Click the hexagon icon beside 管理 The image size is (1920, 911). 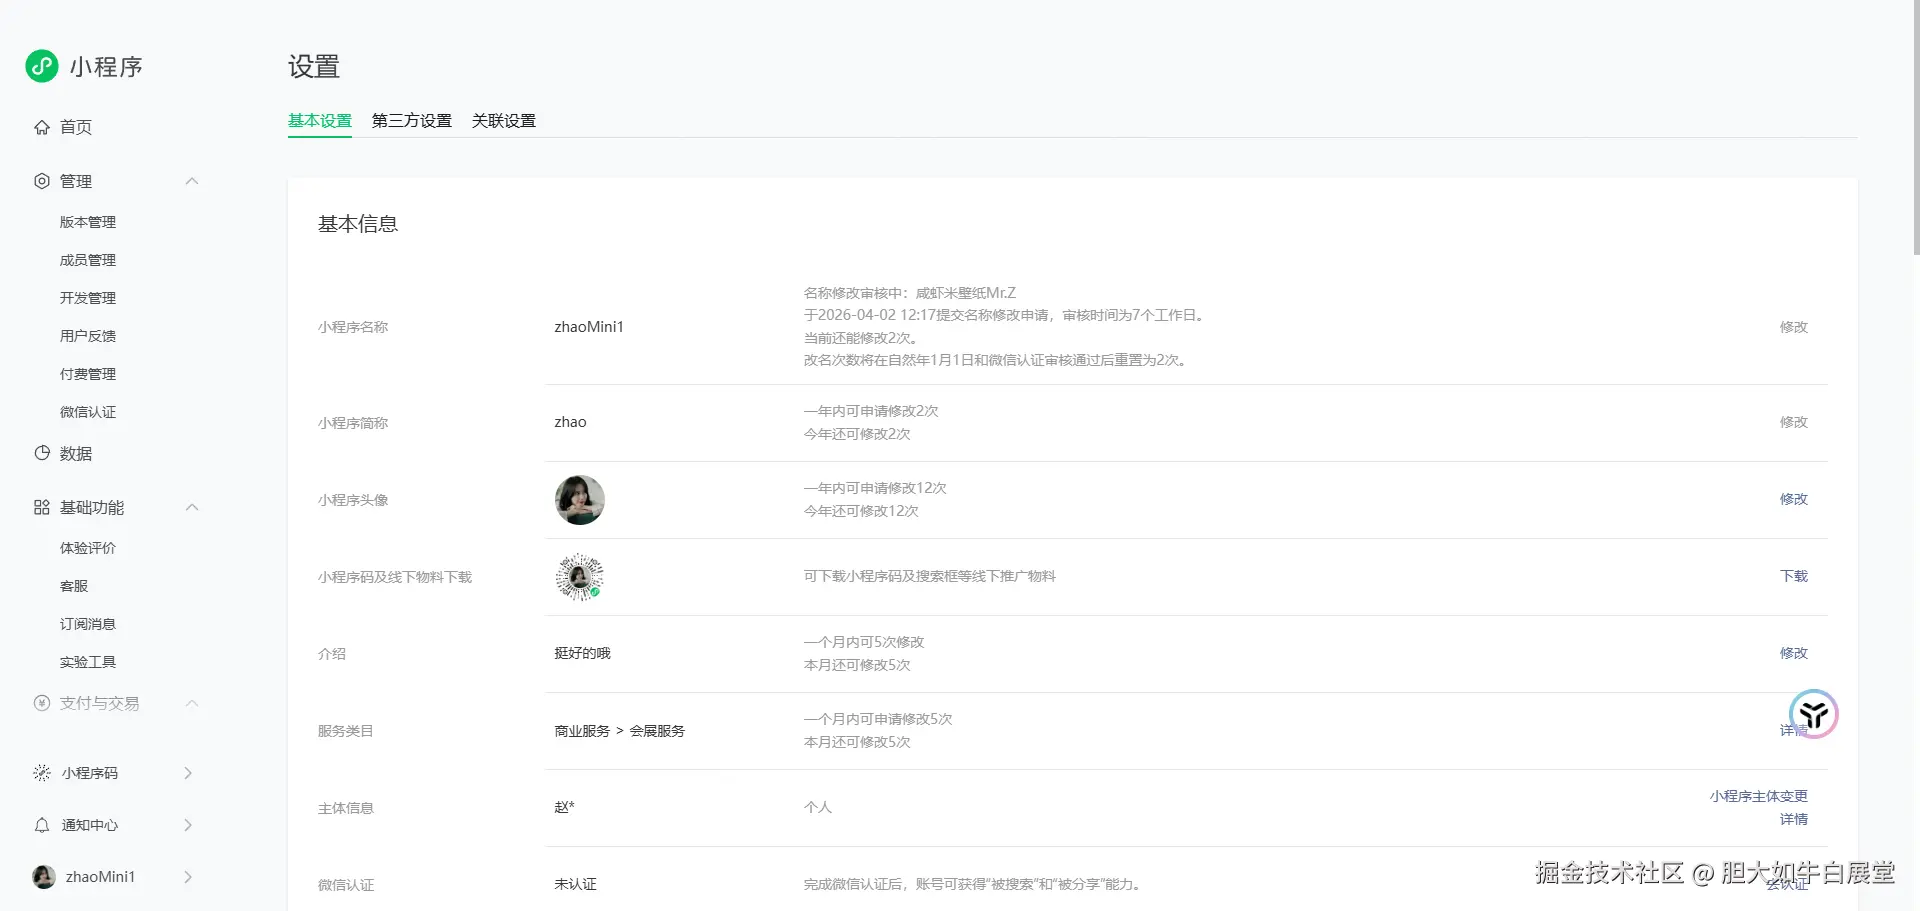[42, 181]
